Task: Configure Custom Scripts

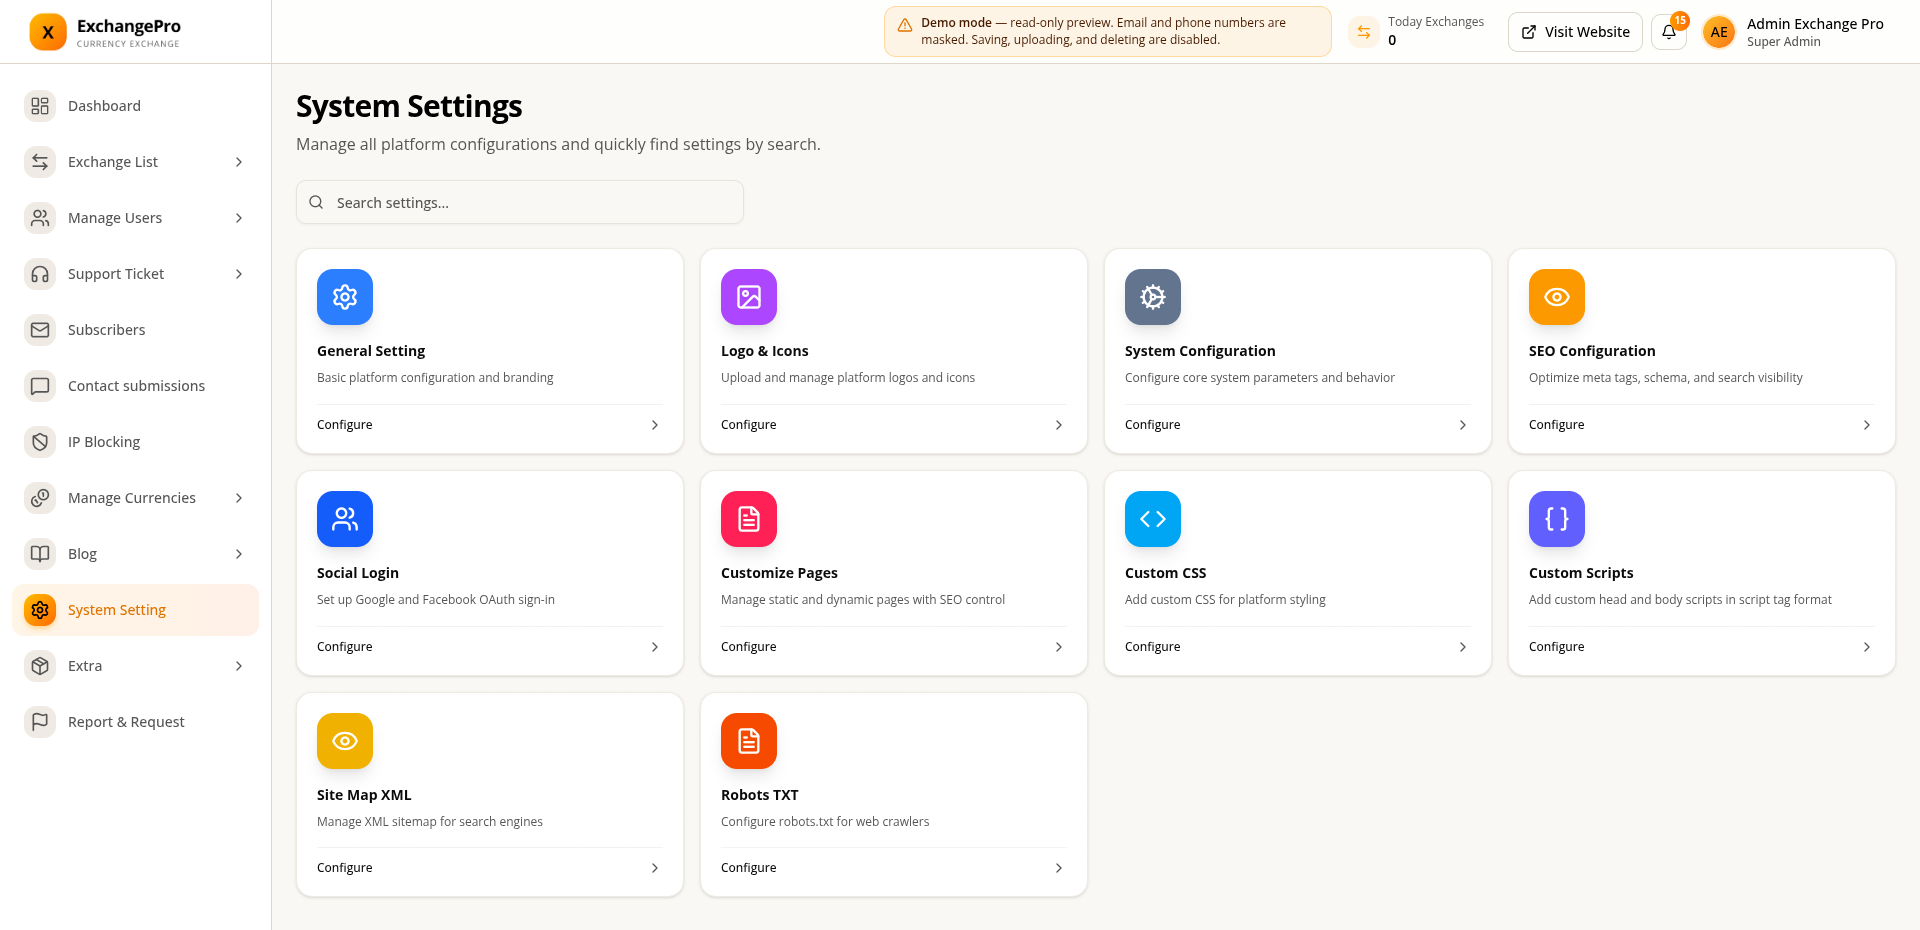Action: tap(1701, 647)
